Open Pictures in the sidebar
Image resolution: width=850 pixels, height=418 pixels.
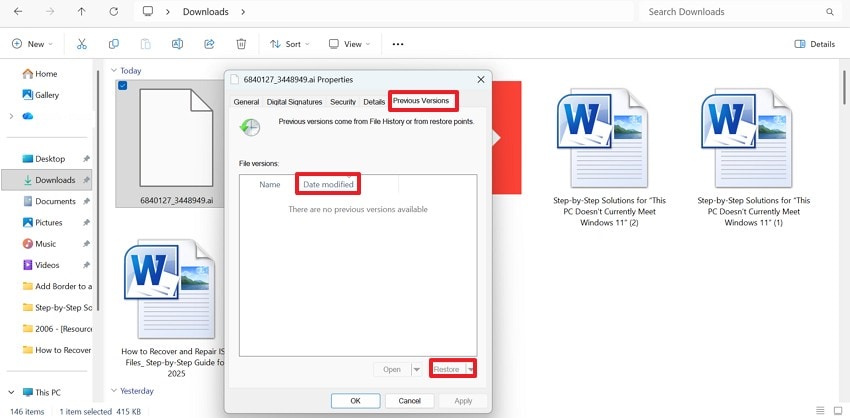click(42, 222)
